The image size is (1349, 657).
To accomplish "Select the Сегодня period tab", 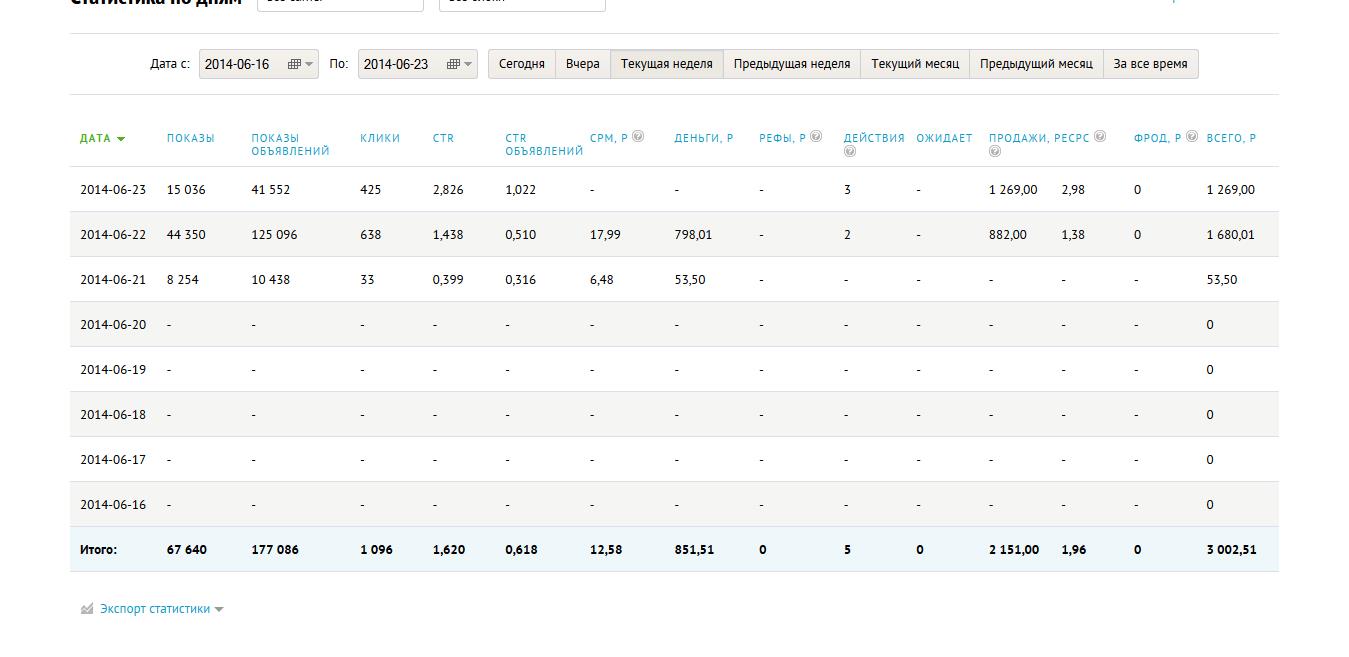I will pos(521,64).
